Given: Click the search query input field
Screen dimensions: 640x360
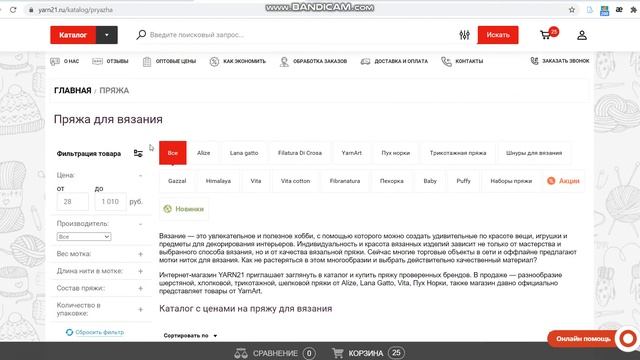Looking at the screenshot, I should (x=300, y=35).
